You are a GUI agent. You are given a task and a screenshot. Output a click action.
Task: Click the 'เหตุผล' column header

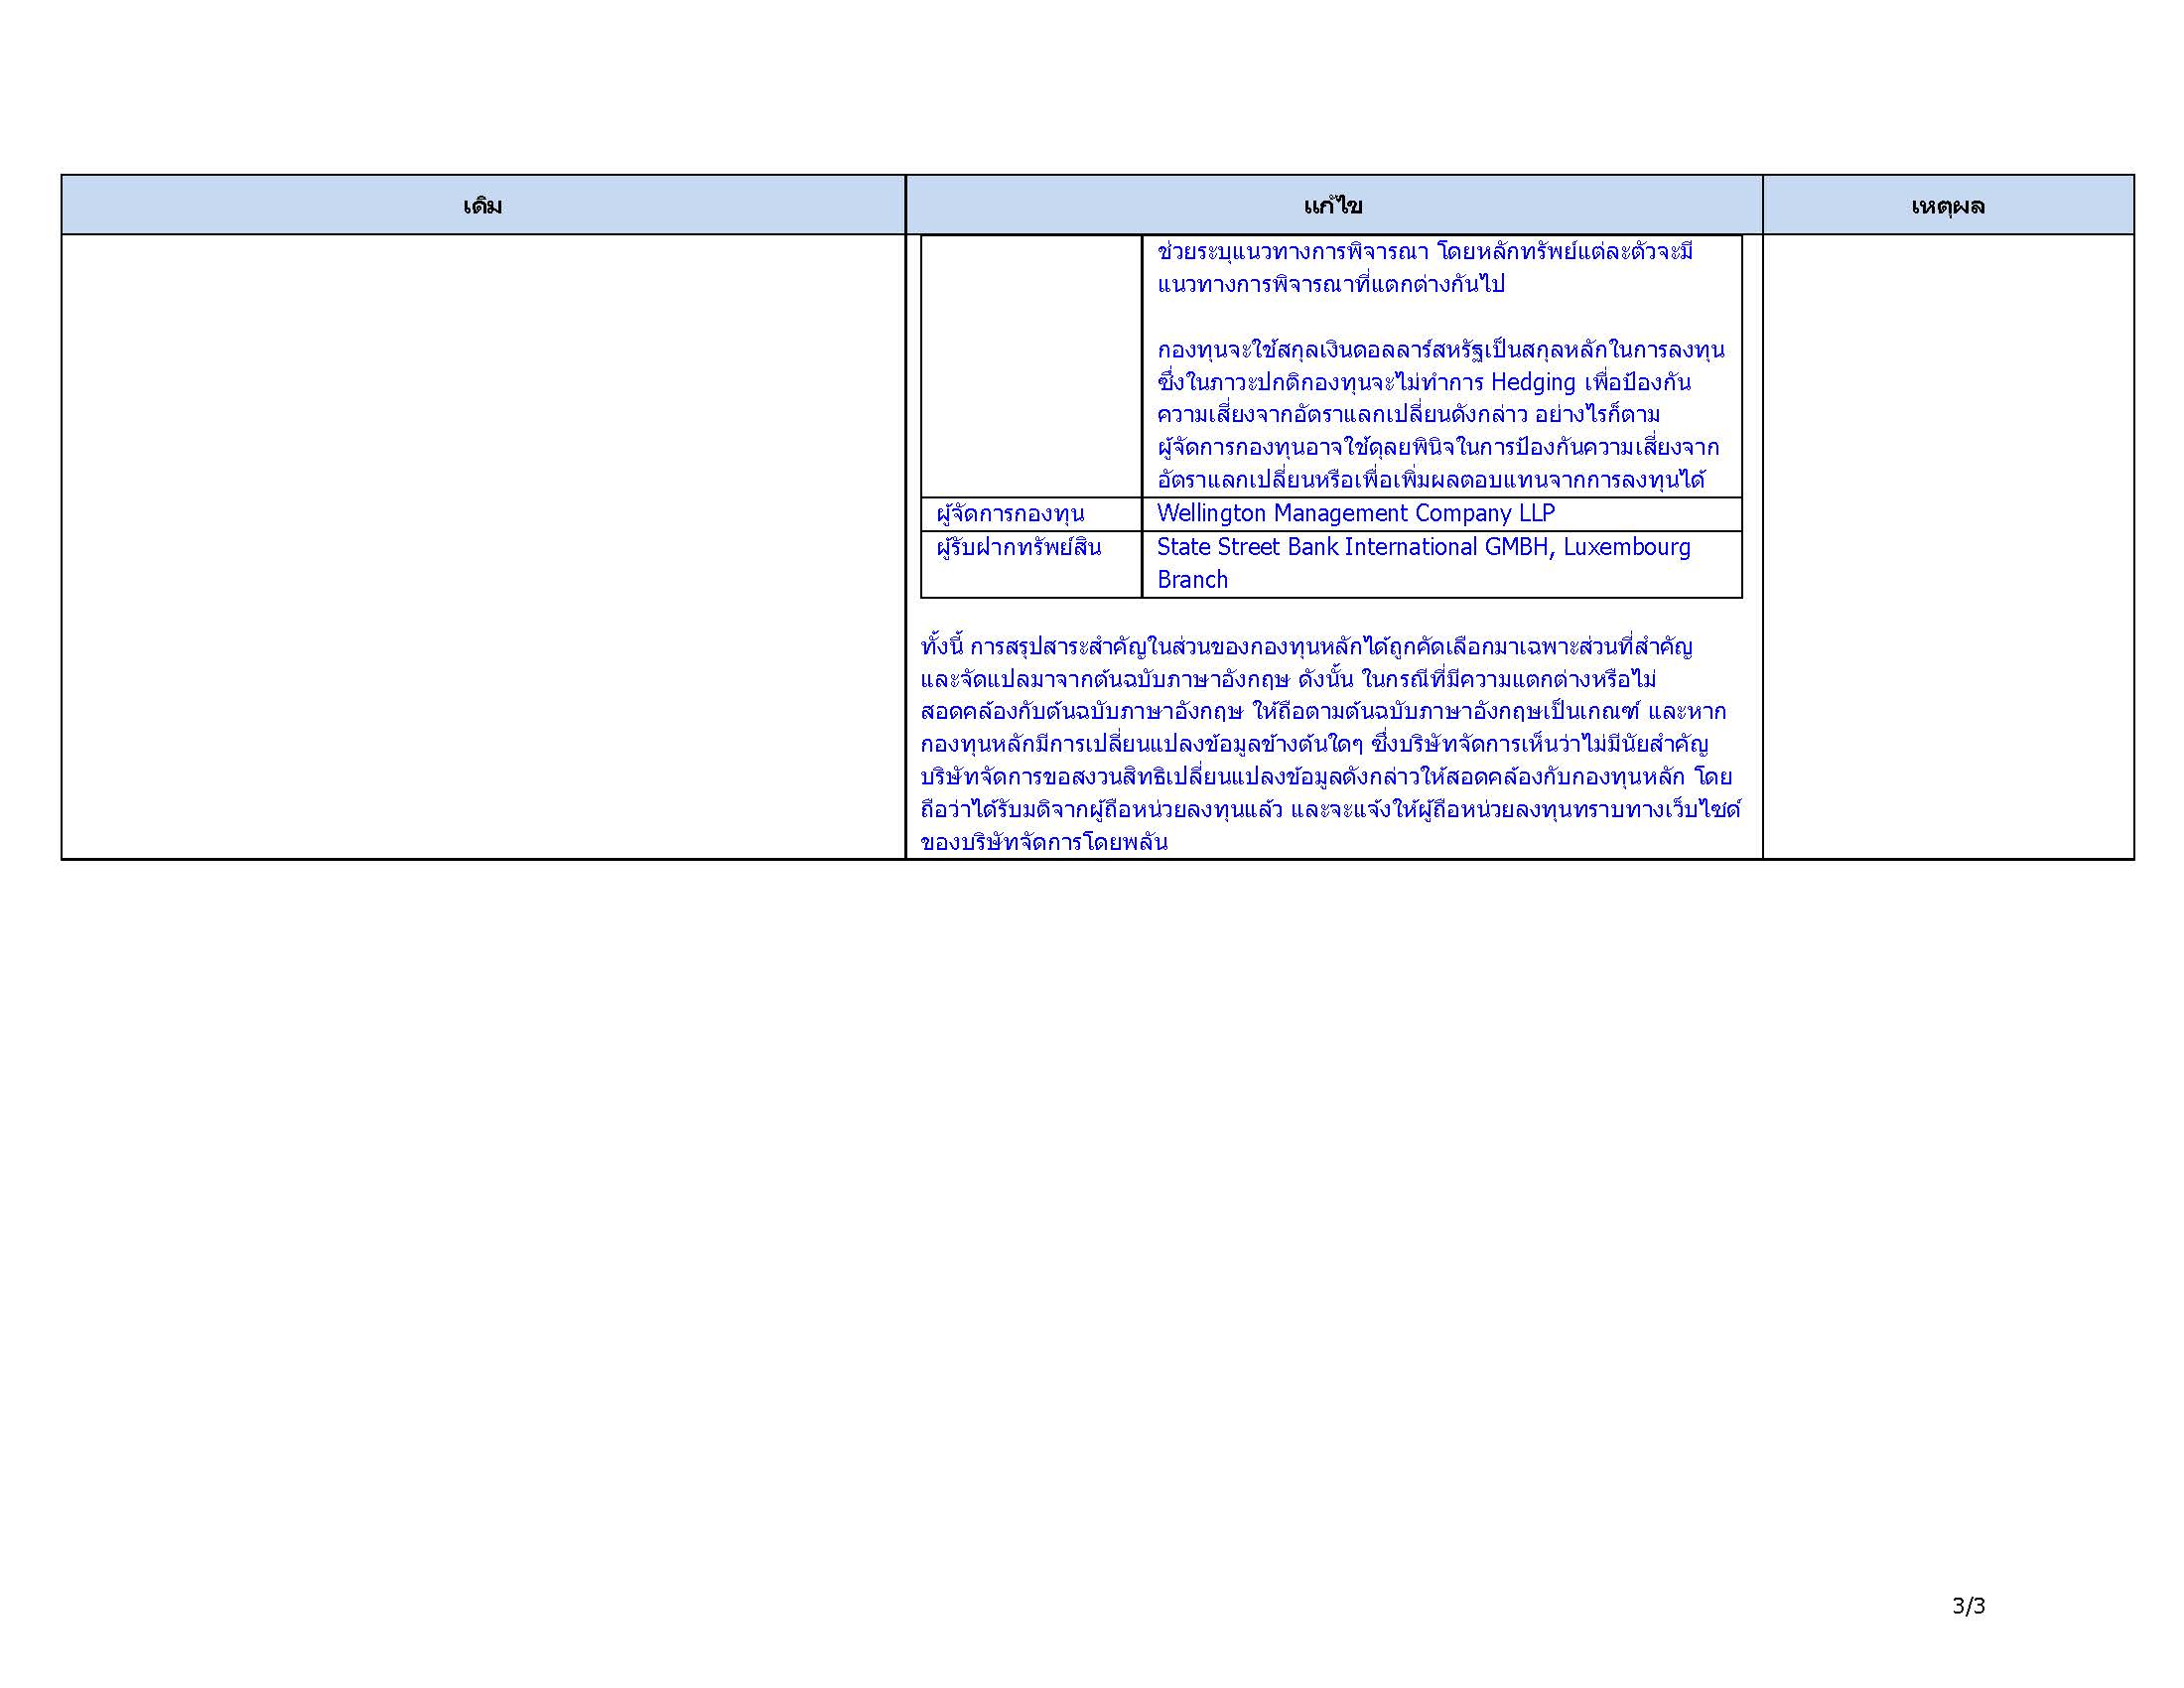[x=1947, y=206]
